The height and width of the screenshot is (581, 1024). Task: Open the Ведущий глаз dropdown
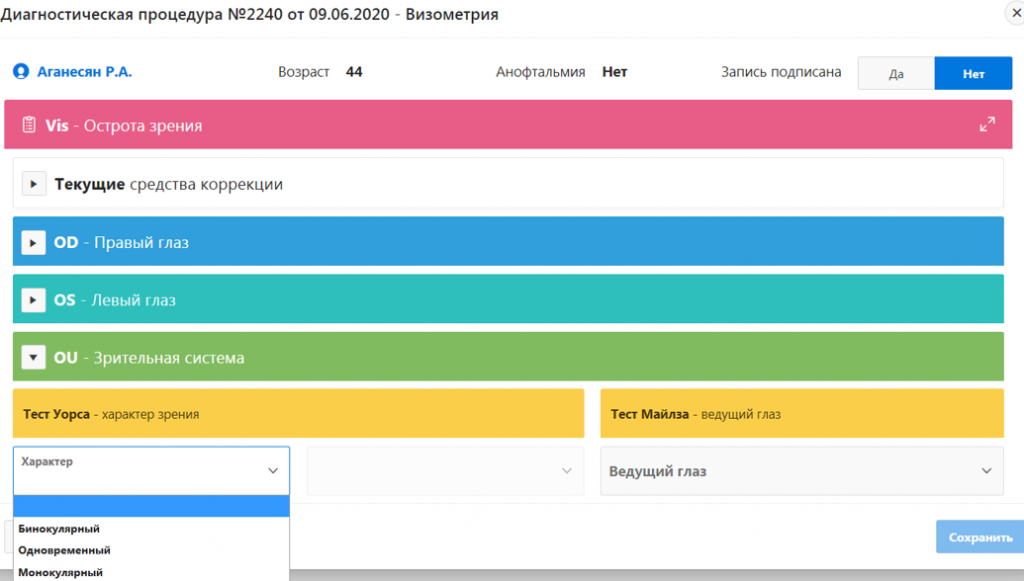[x=801, y=471]
